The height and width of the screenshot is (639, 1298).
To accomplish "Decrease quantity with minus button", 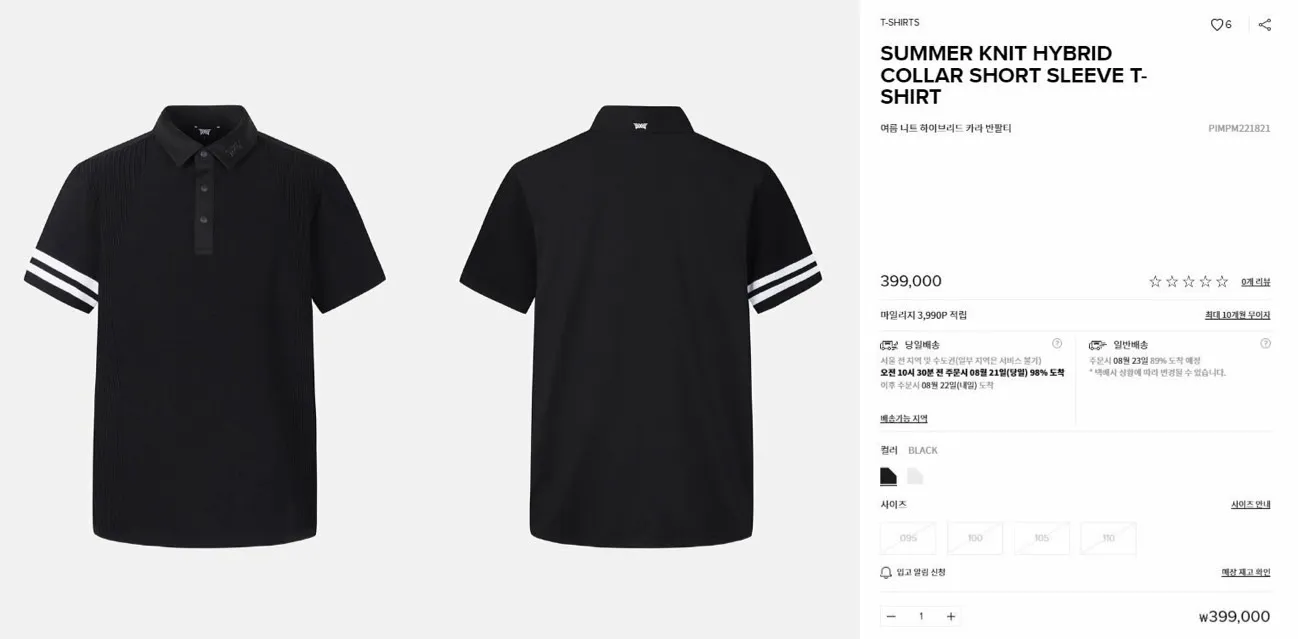I will (x=891, y=616).
